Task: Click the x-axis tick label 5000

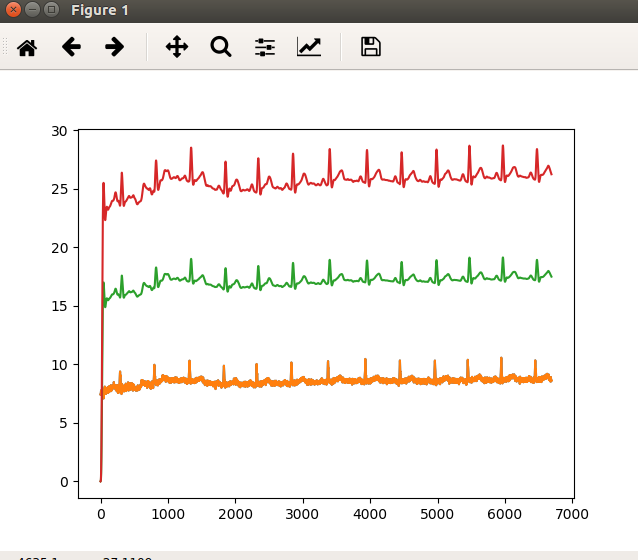Action: point(437,514)
